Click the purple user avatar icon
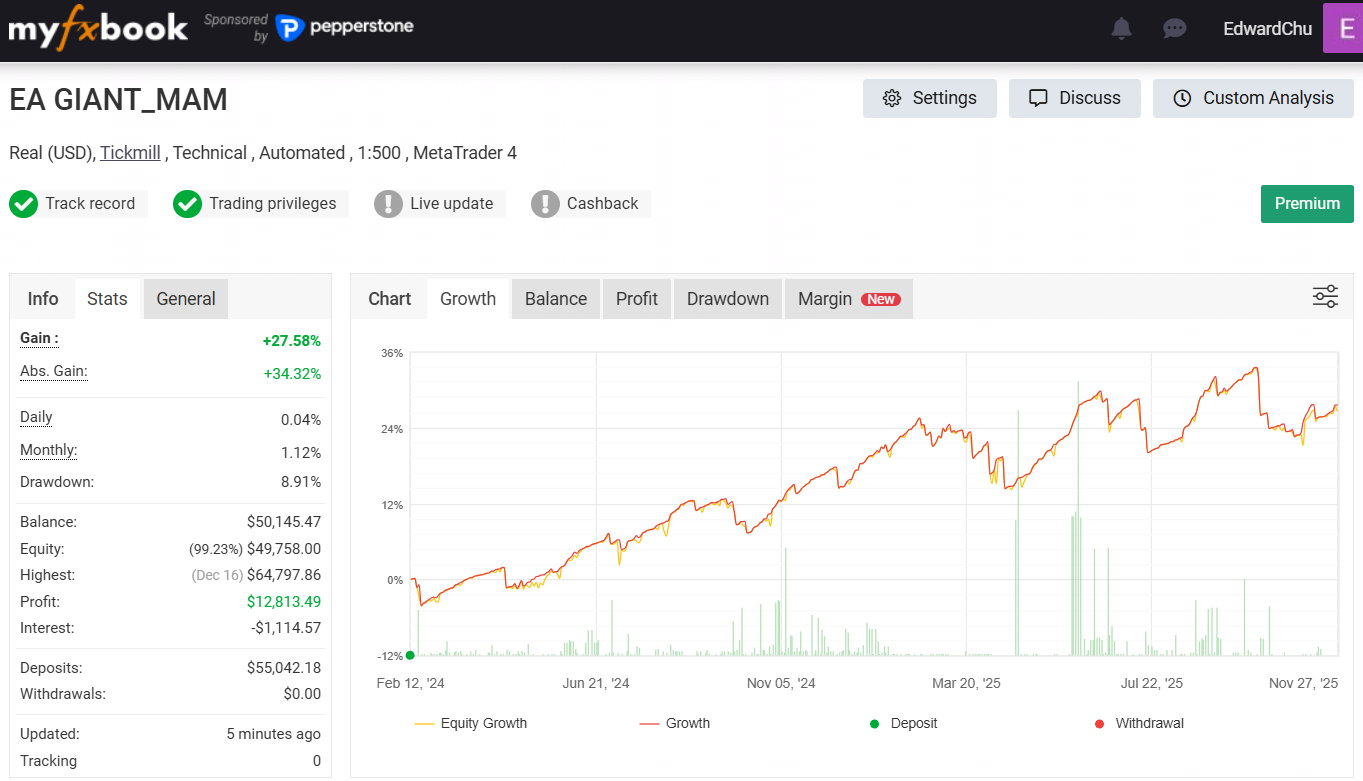Viewport: 1363px width, 781px height. point(1342,28)
